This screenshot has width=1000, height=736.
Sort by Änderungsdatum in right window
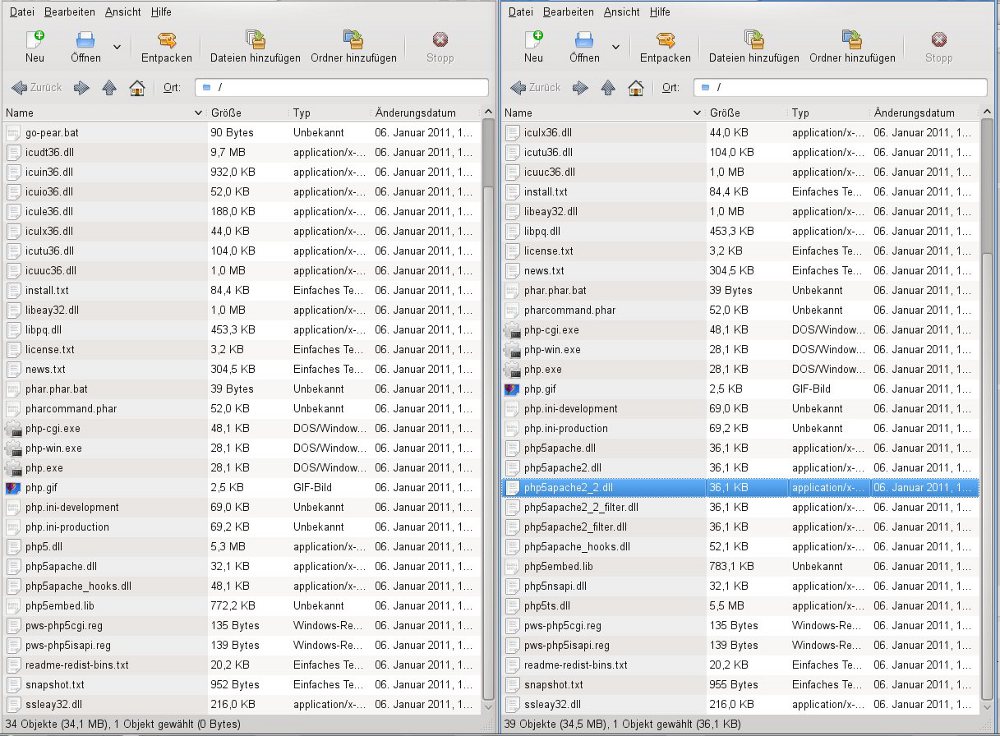click(x=925, y=113)
